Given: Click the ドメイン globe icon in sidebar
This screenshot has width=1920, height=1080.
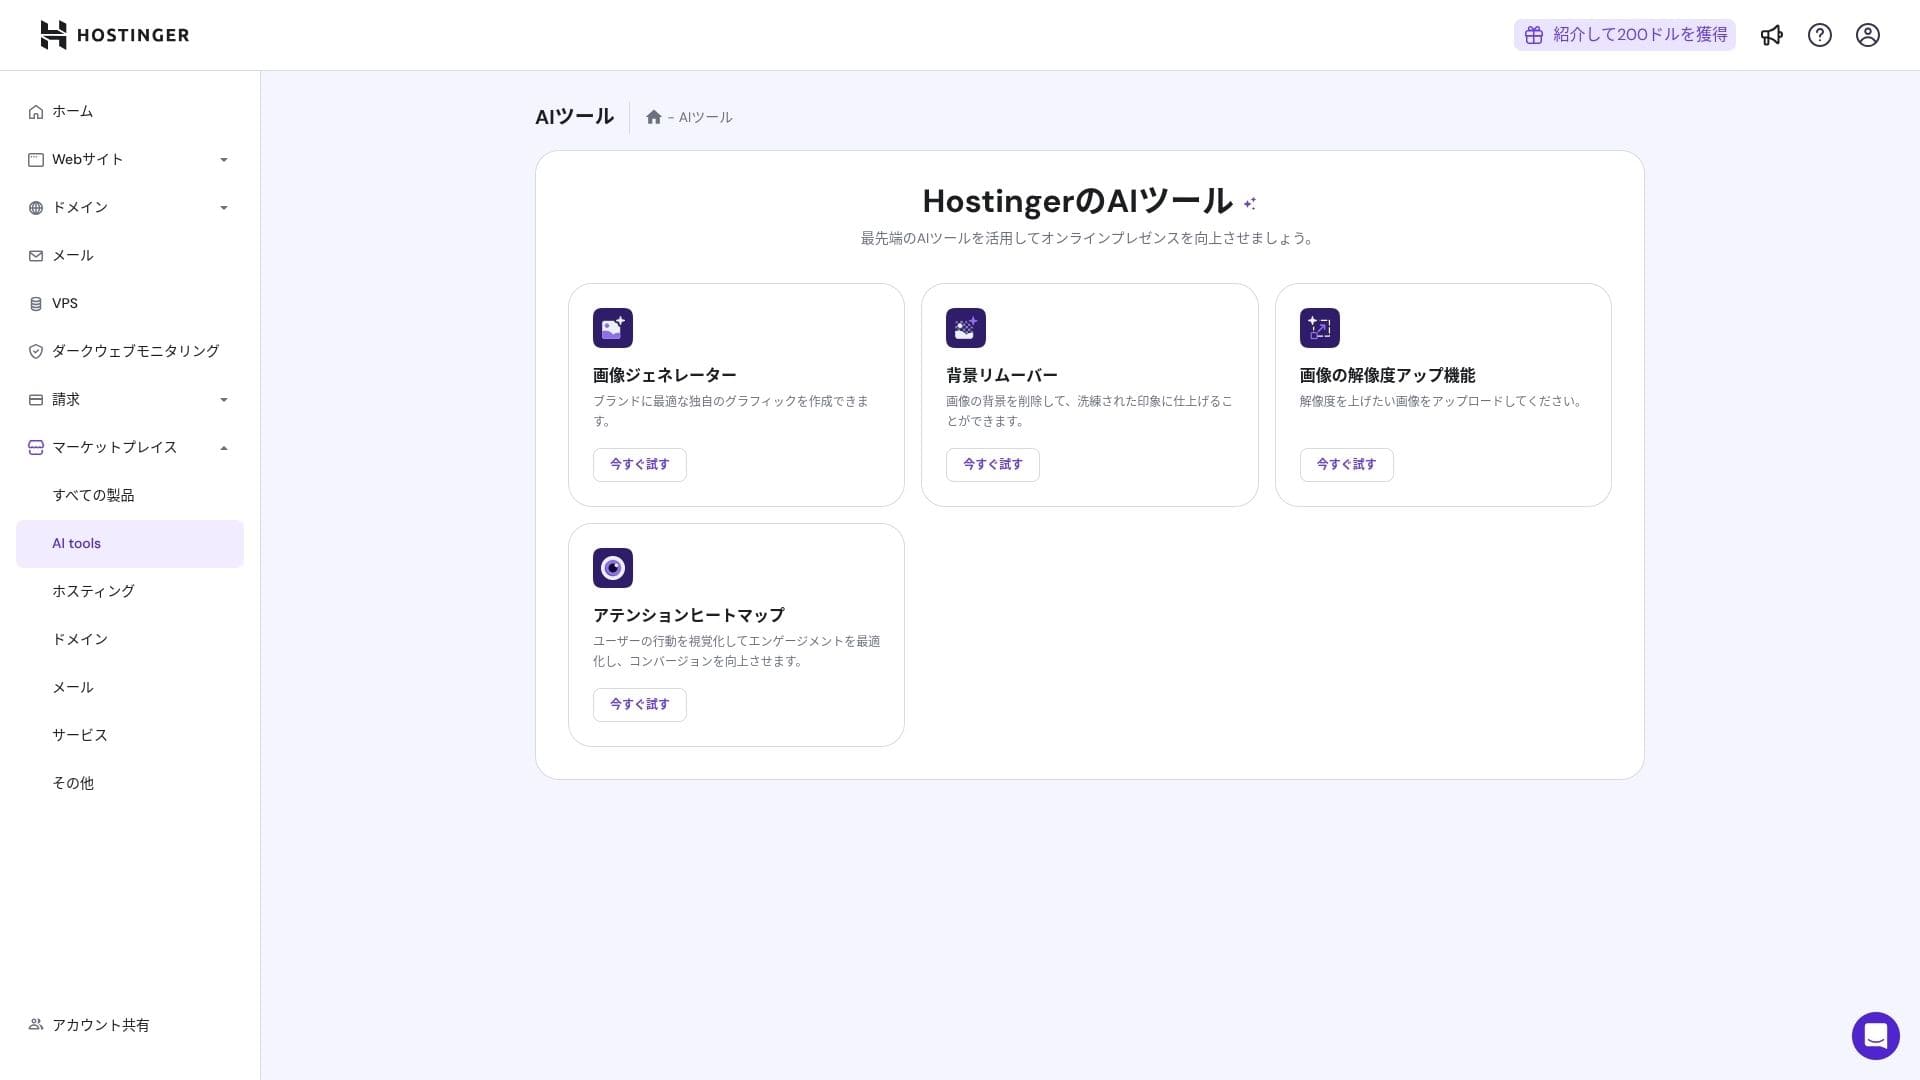Looking at the screenshot, I should click(36, 208).
